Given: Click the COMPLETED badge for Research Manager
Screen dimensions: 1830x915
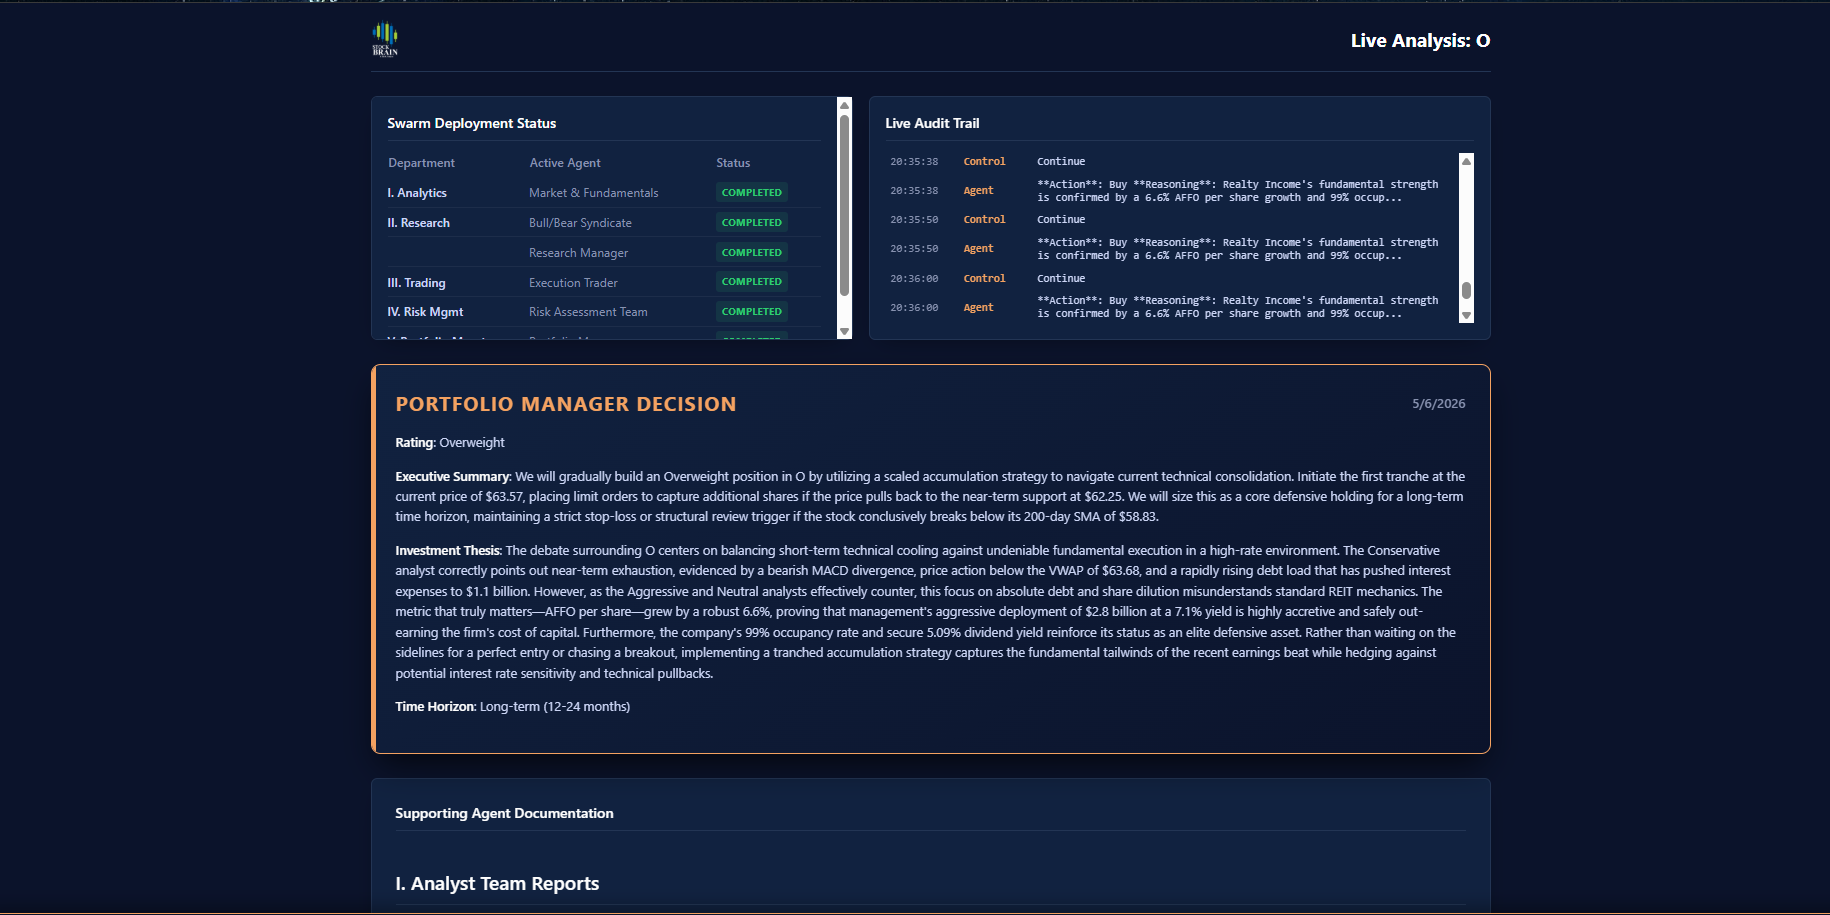Looking at the screenshot, I should 752,252.
